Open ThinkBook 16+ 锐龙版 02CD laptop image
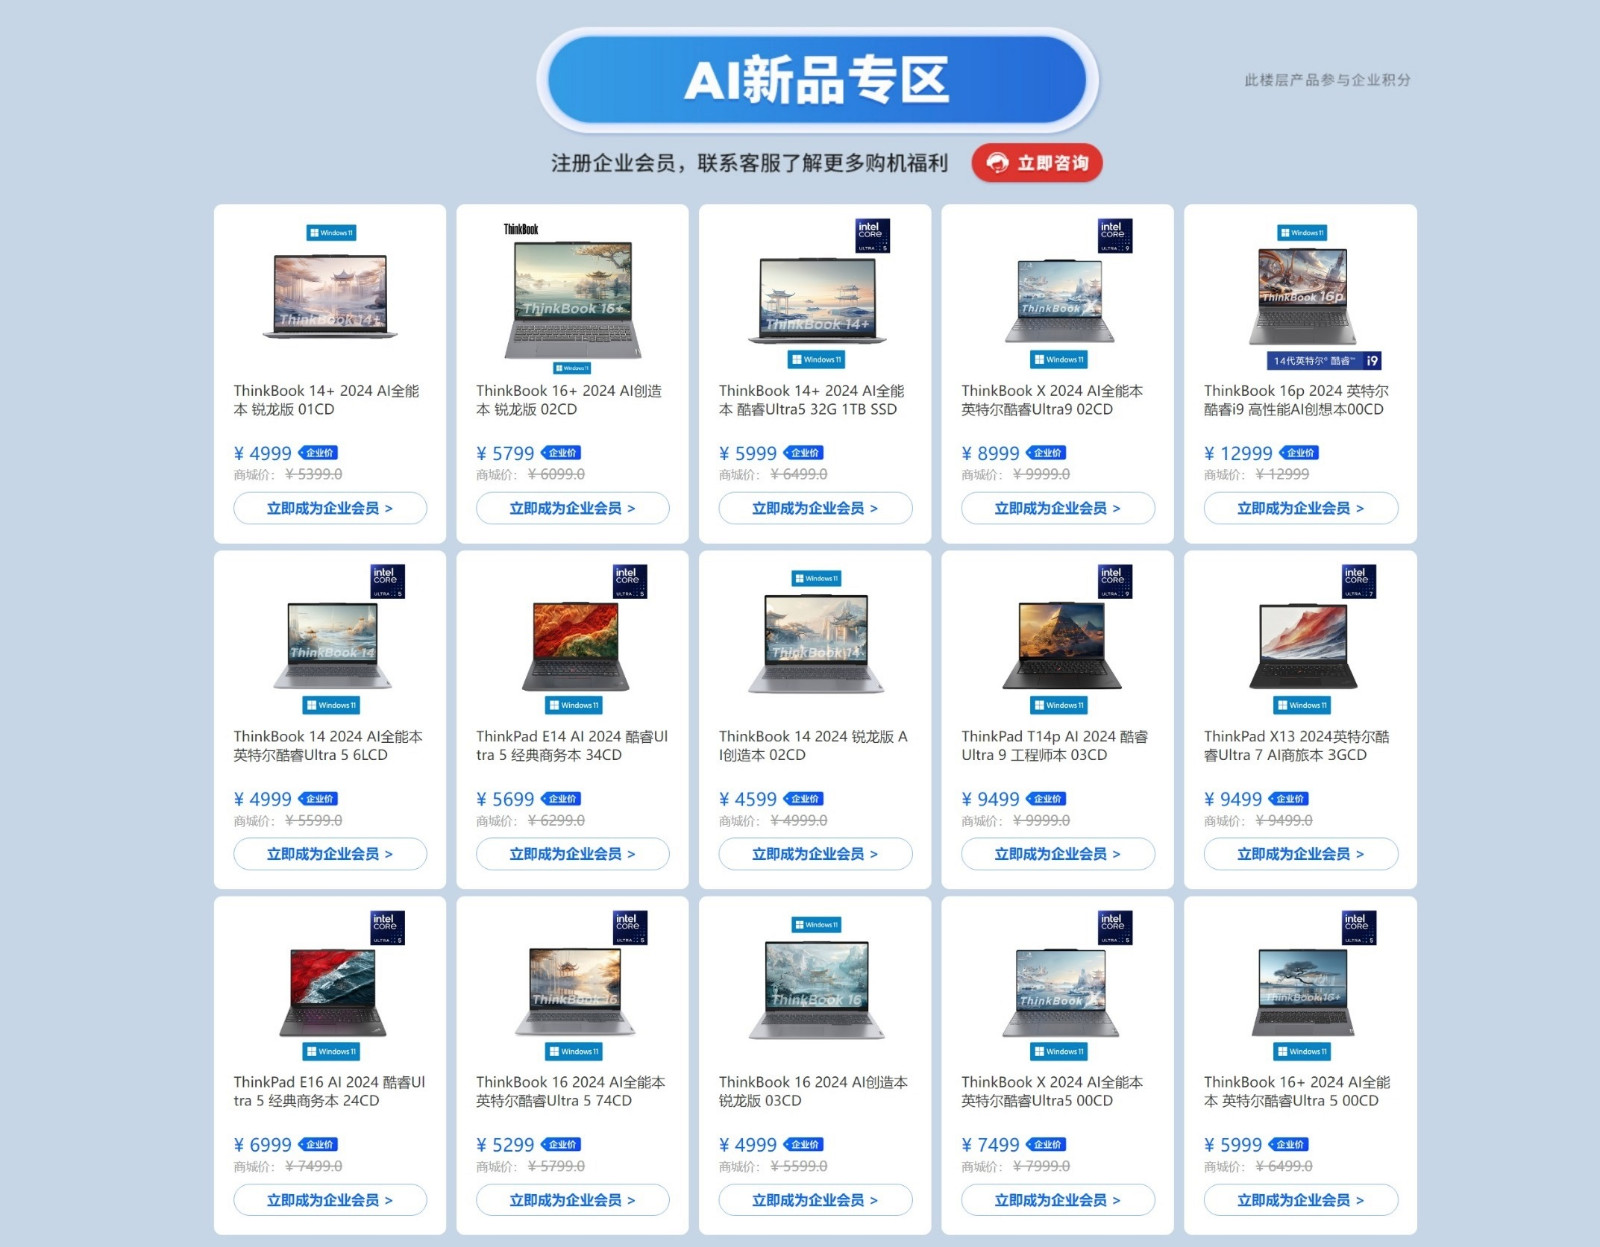 573,301
